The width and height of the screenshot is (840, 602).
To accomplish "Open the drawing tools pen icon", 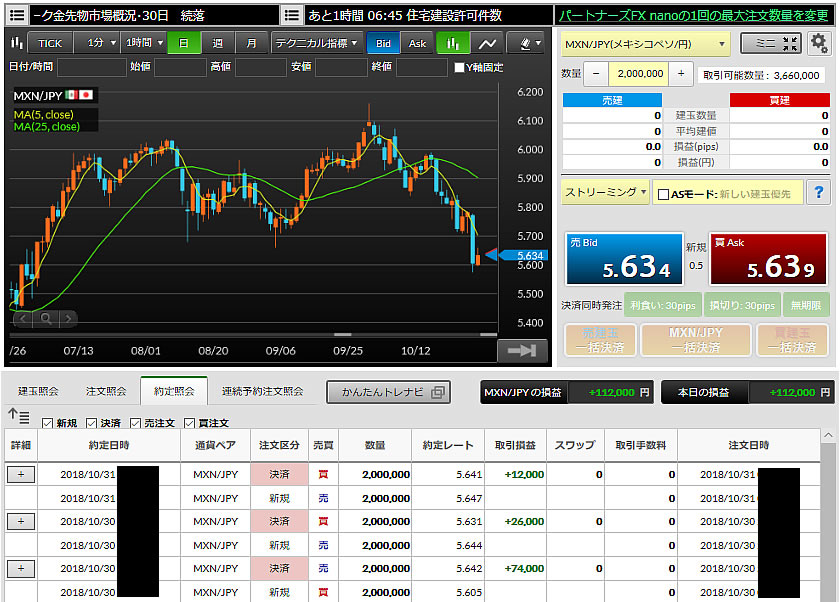I will [x=526, y=43].
